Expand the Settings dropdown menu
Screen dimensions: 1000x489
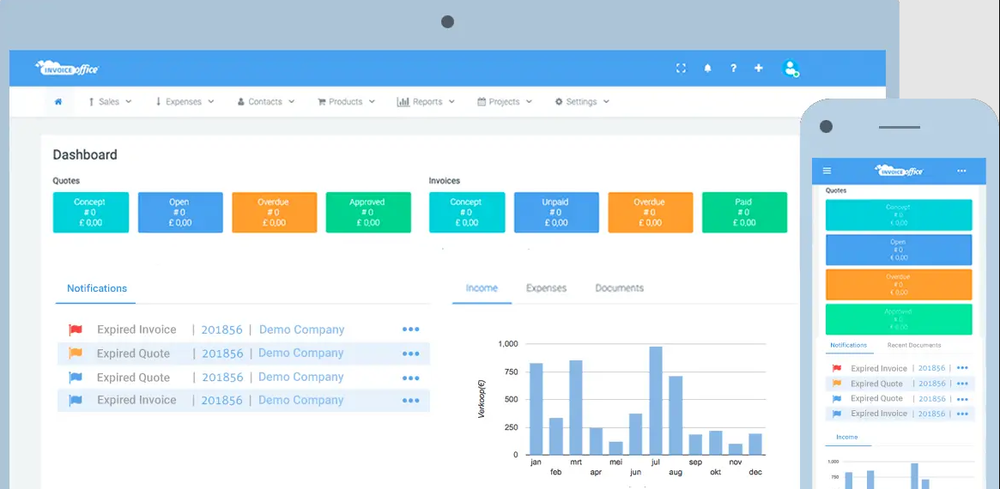[x=582, y=101]
